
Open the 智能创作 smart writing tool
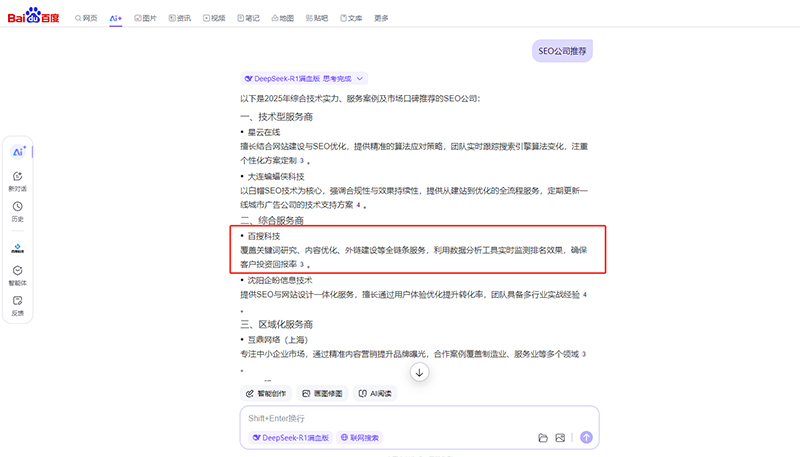point(266,393)
